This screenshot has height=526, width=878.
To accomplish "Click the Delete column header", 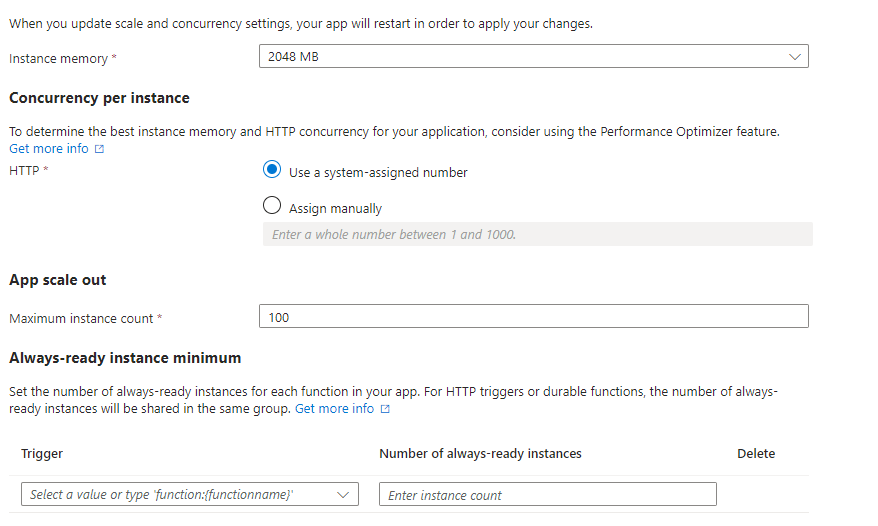I will (x=756, y=453).
